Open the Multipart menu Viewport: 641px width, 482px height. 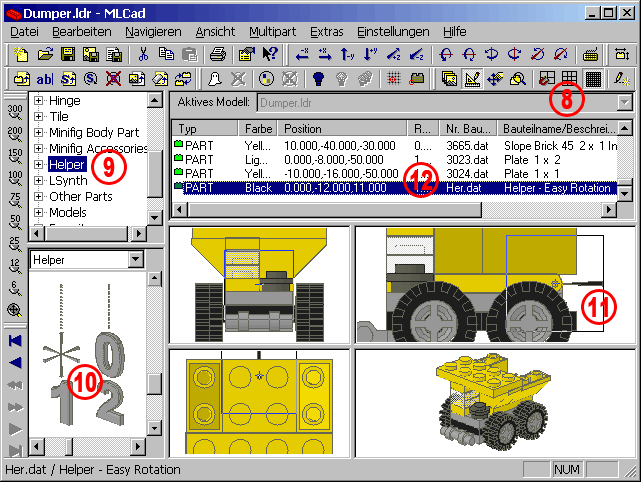click(x=273, y=31)
